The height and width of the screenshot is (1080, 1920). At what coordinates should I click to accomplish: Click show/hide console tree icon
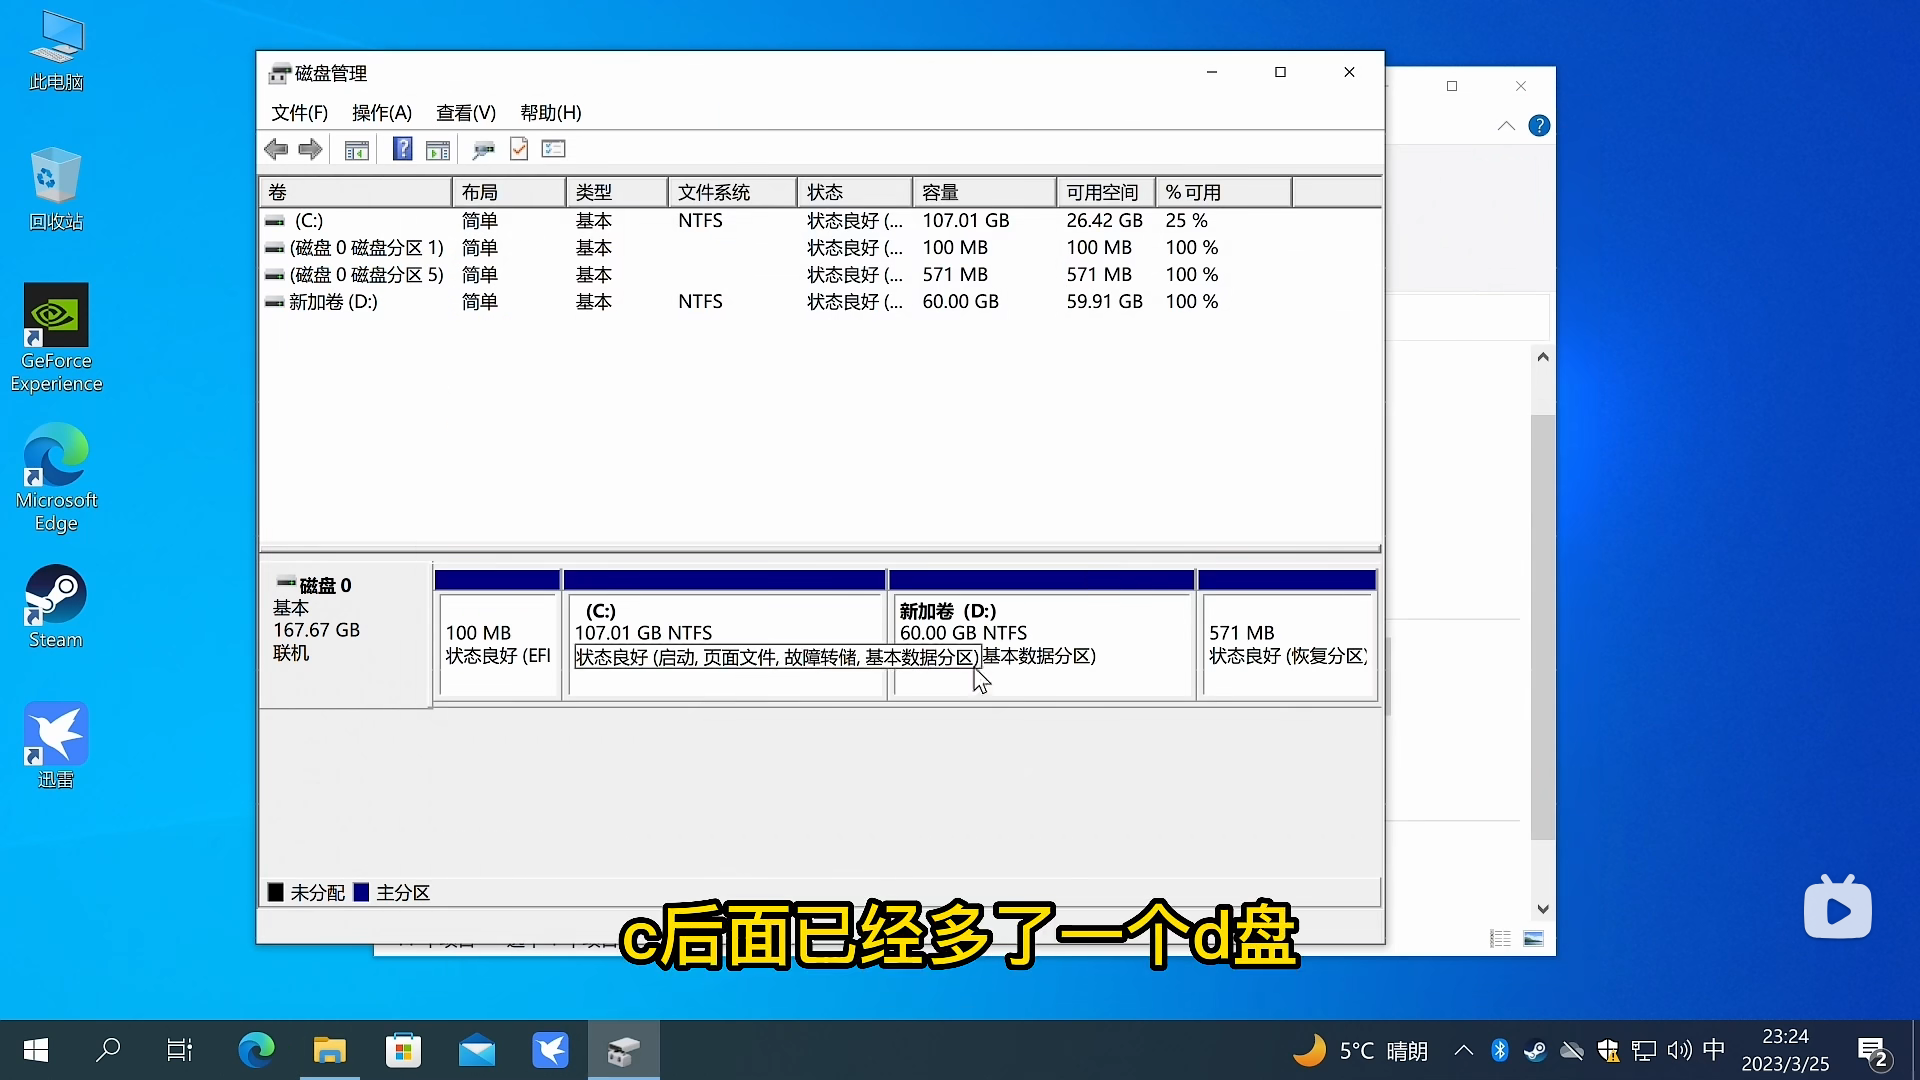(x=356, y=150)
